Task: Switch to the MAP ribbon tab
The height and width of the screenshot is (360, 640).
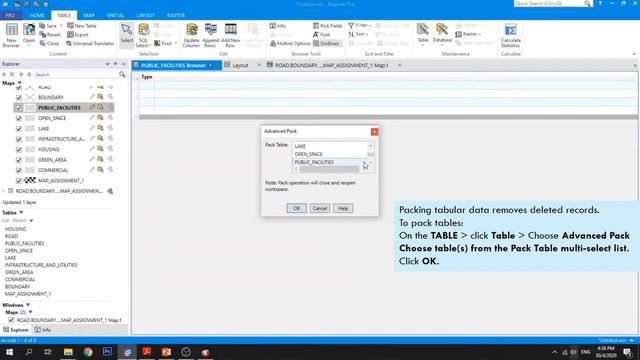Action: tap(89, 15)
